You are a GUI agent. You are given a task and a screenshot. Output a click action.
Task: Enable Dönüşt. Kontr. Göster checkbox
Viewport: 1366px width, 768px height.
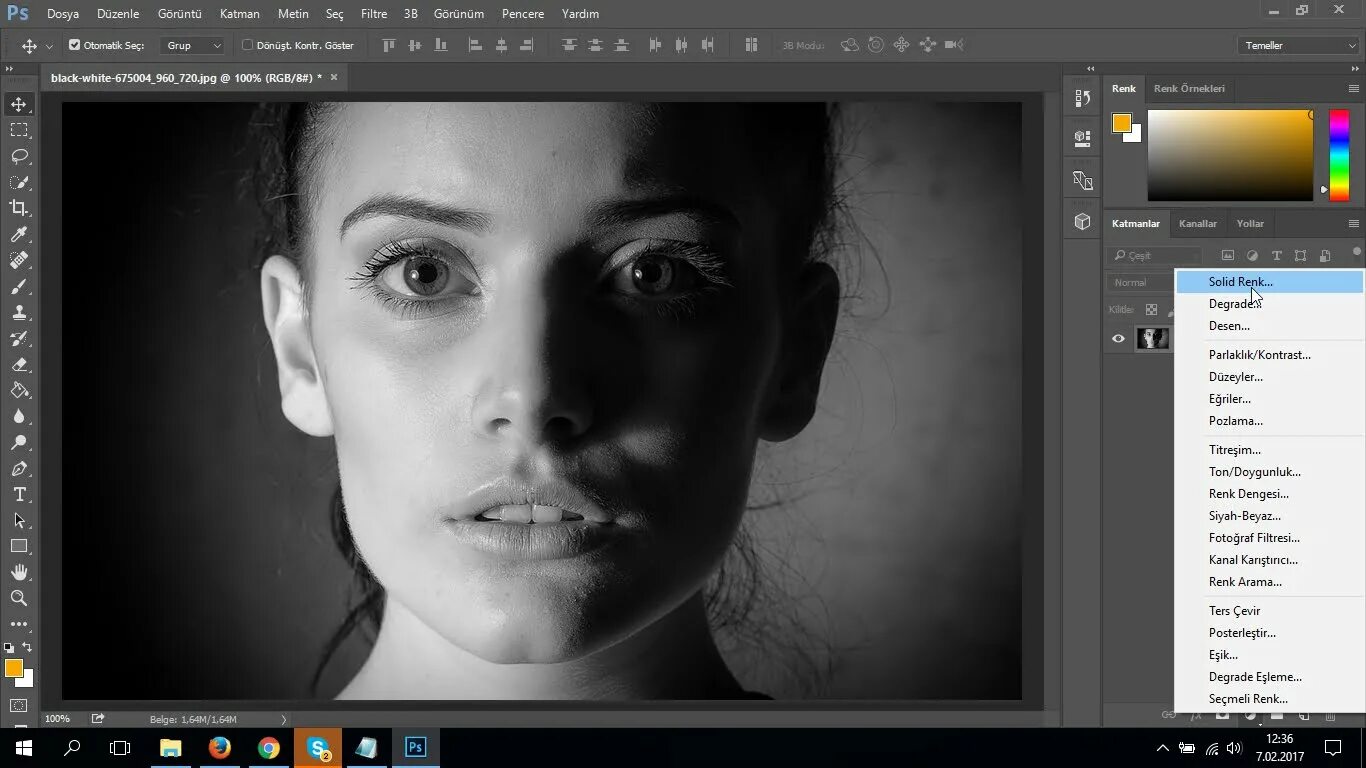[x=248, y=45]
